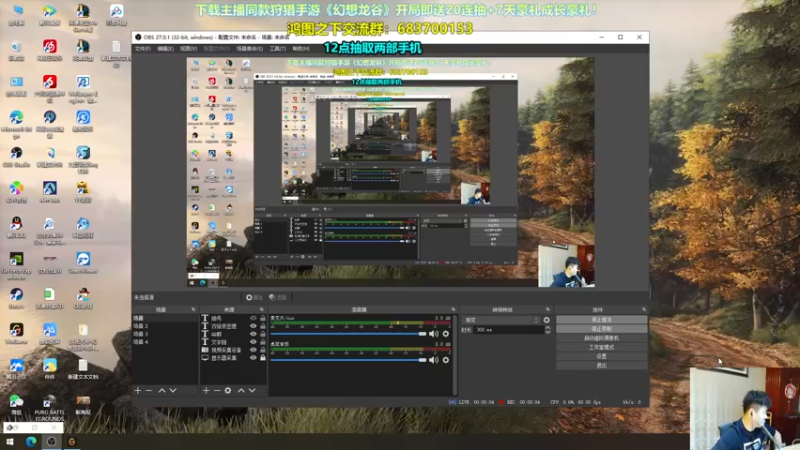Start the virtual camera with 启动虚拟摄像机
800x450 pixels.
(x=602, y=338)
